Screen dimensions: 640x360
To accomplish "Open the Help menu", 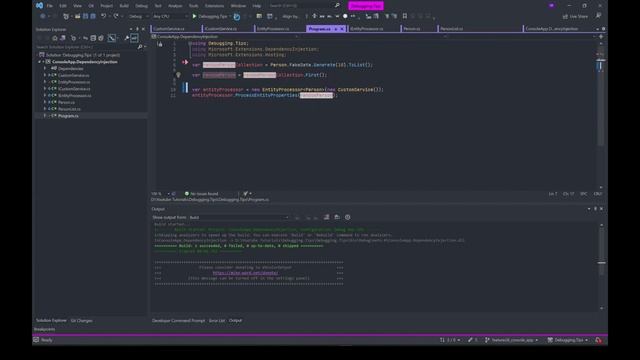I will pos(256,6).
